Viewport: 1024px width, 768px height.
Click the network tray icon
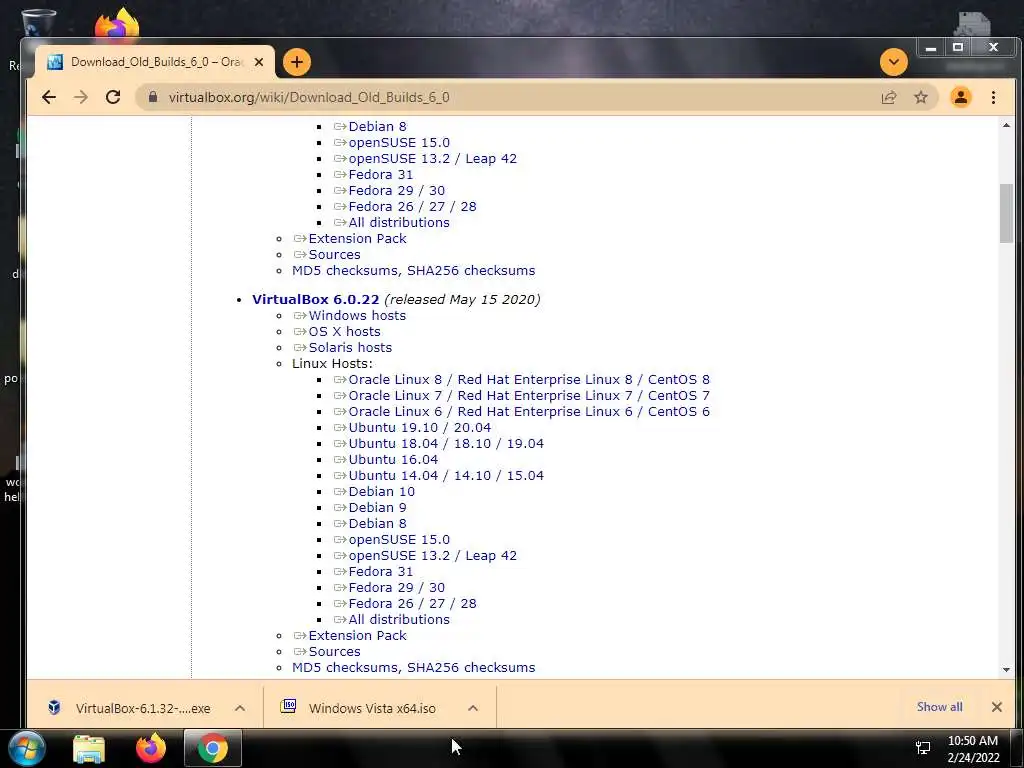(923, 748)
